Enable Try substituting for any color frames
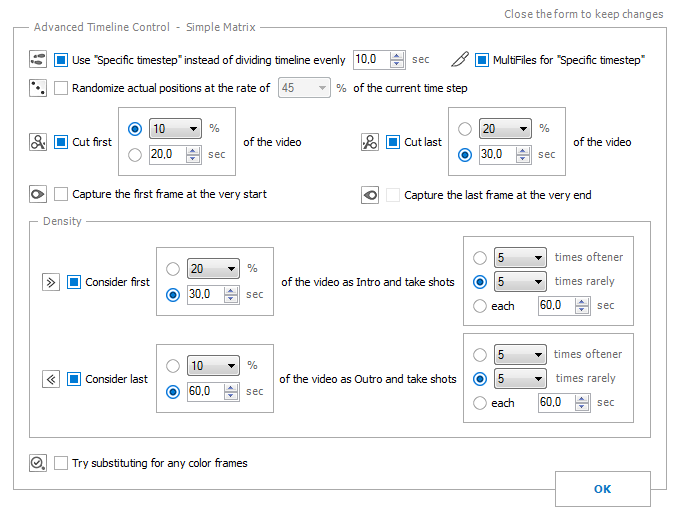Screen dimensions: 680x514 61,463
